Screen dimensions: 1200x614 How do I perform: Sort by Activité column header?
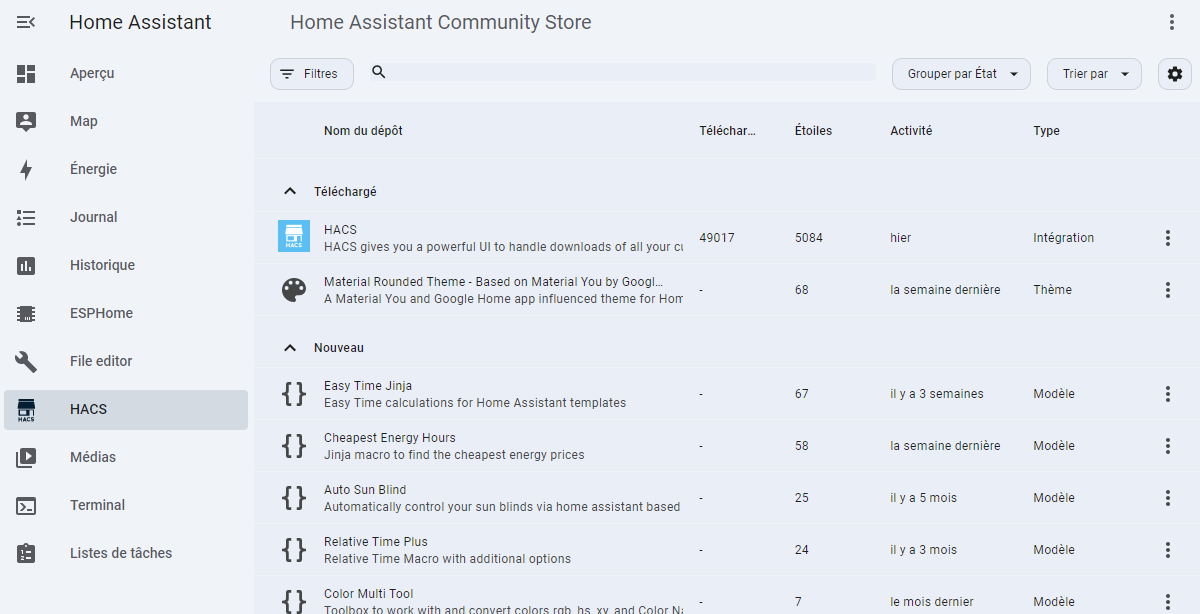911,131
